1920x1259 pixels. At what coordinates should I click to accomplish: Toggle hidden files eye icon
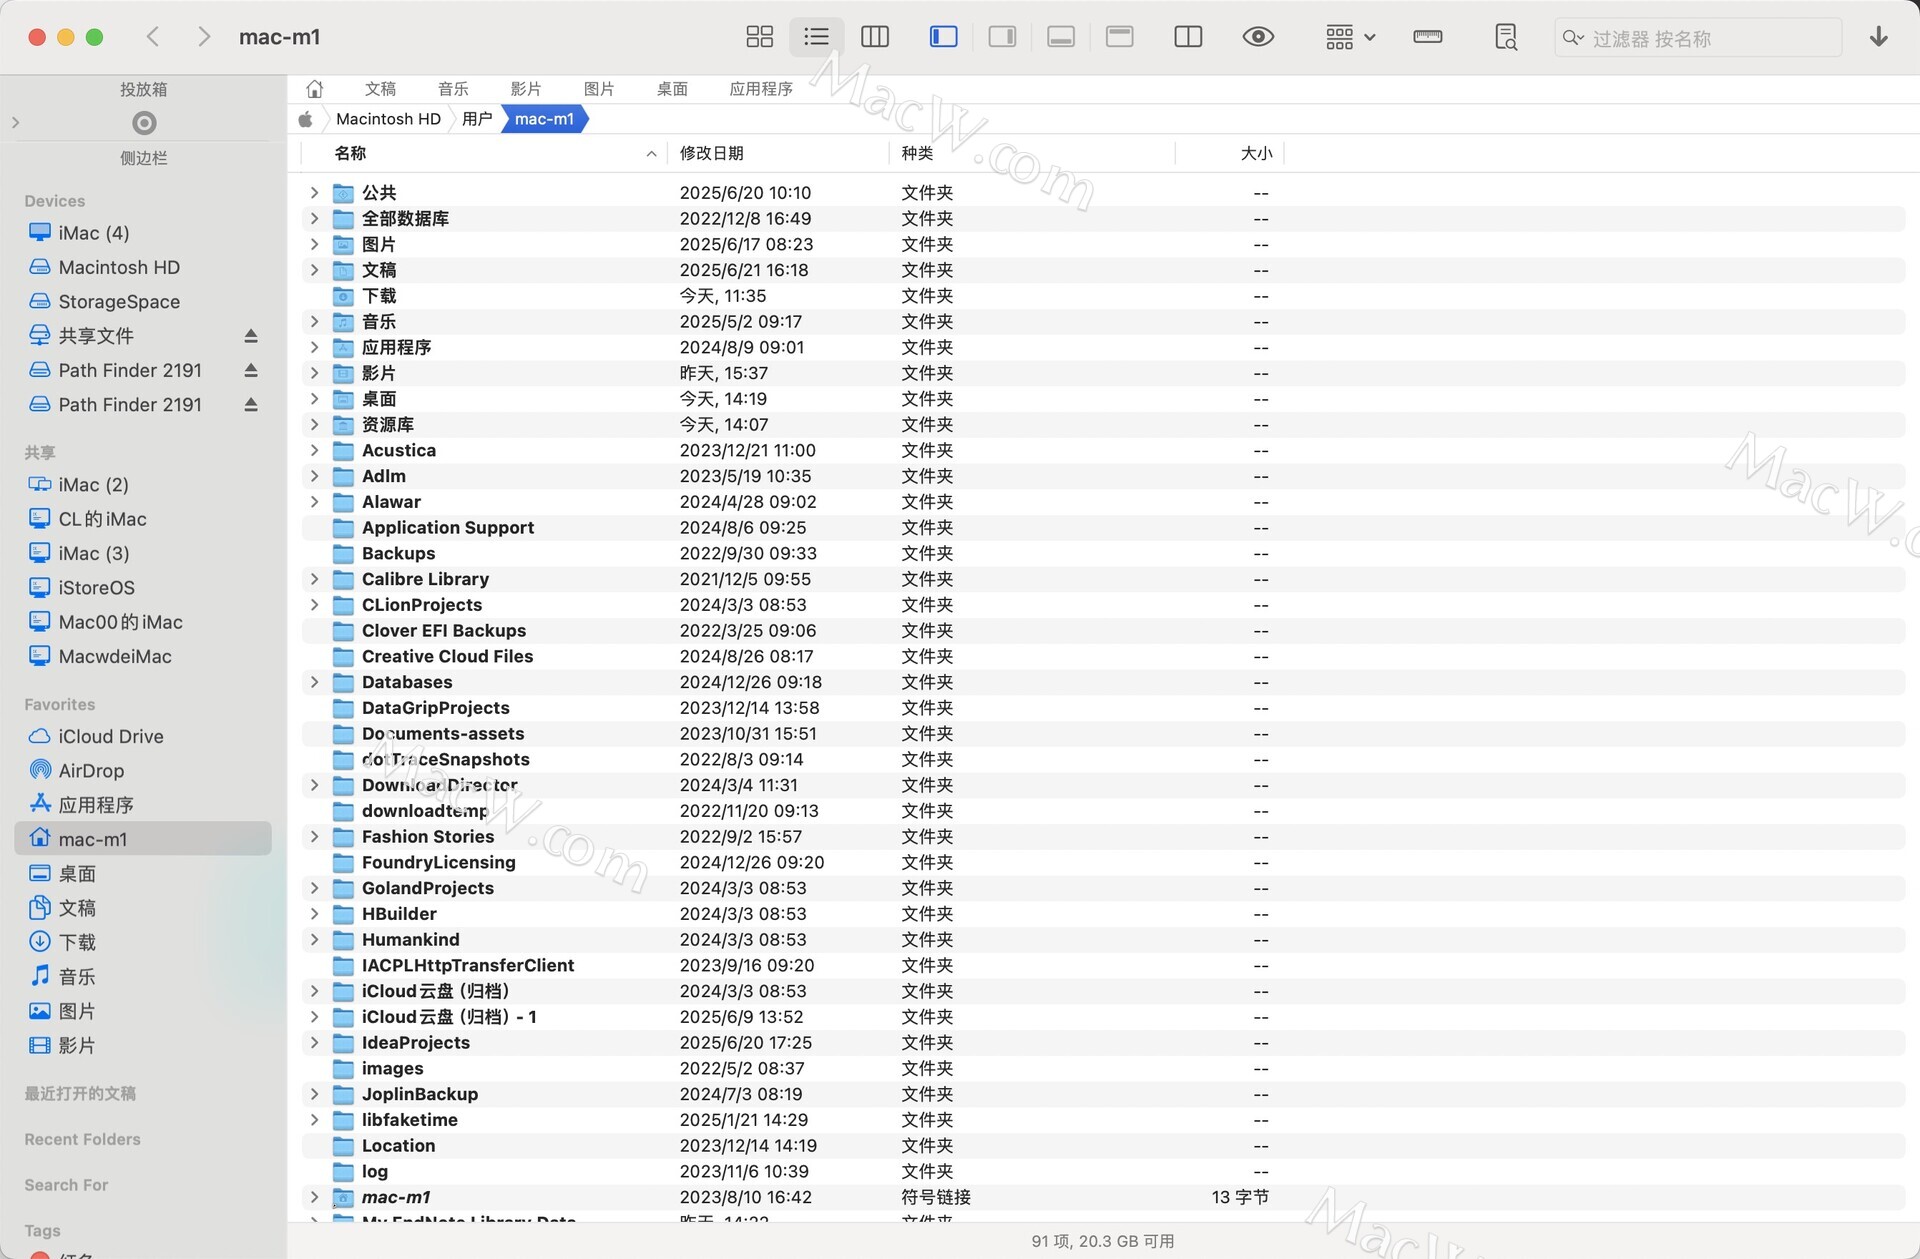click(x=1258, y=37)
